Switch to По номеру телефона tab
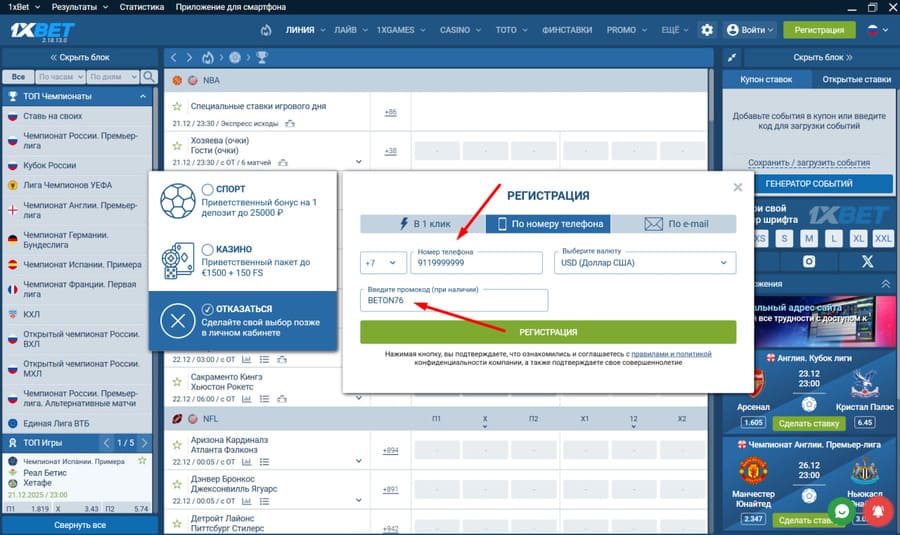Image resolution: width=900 pixels, height=535 pixels. click(548, 224)
